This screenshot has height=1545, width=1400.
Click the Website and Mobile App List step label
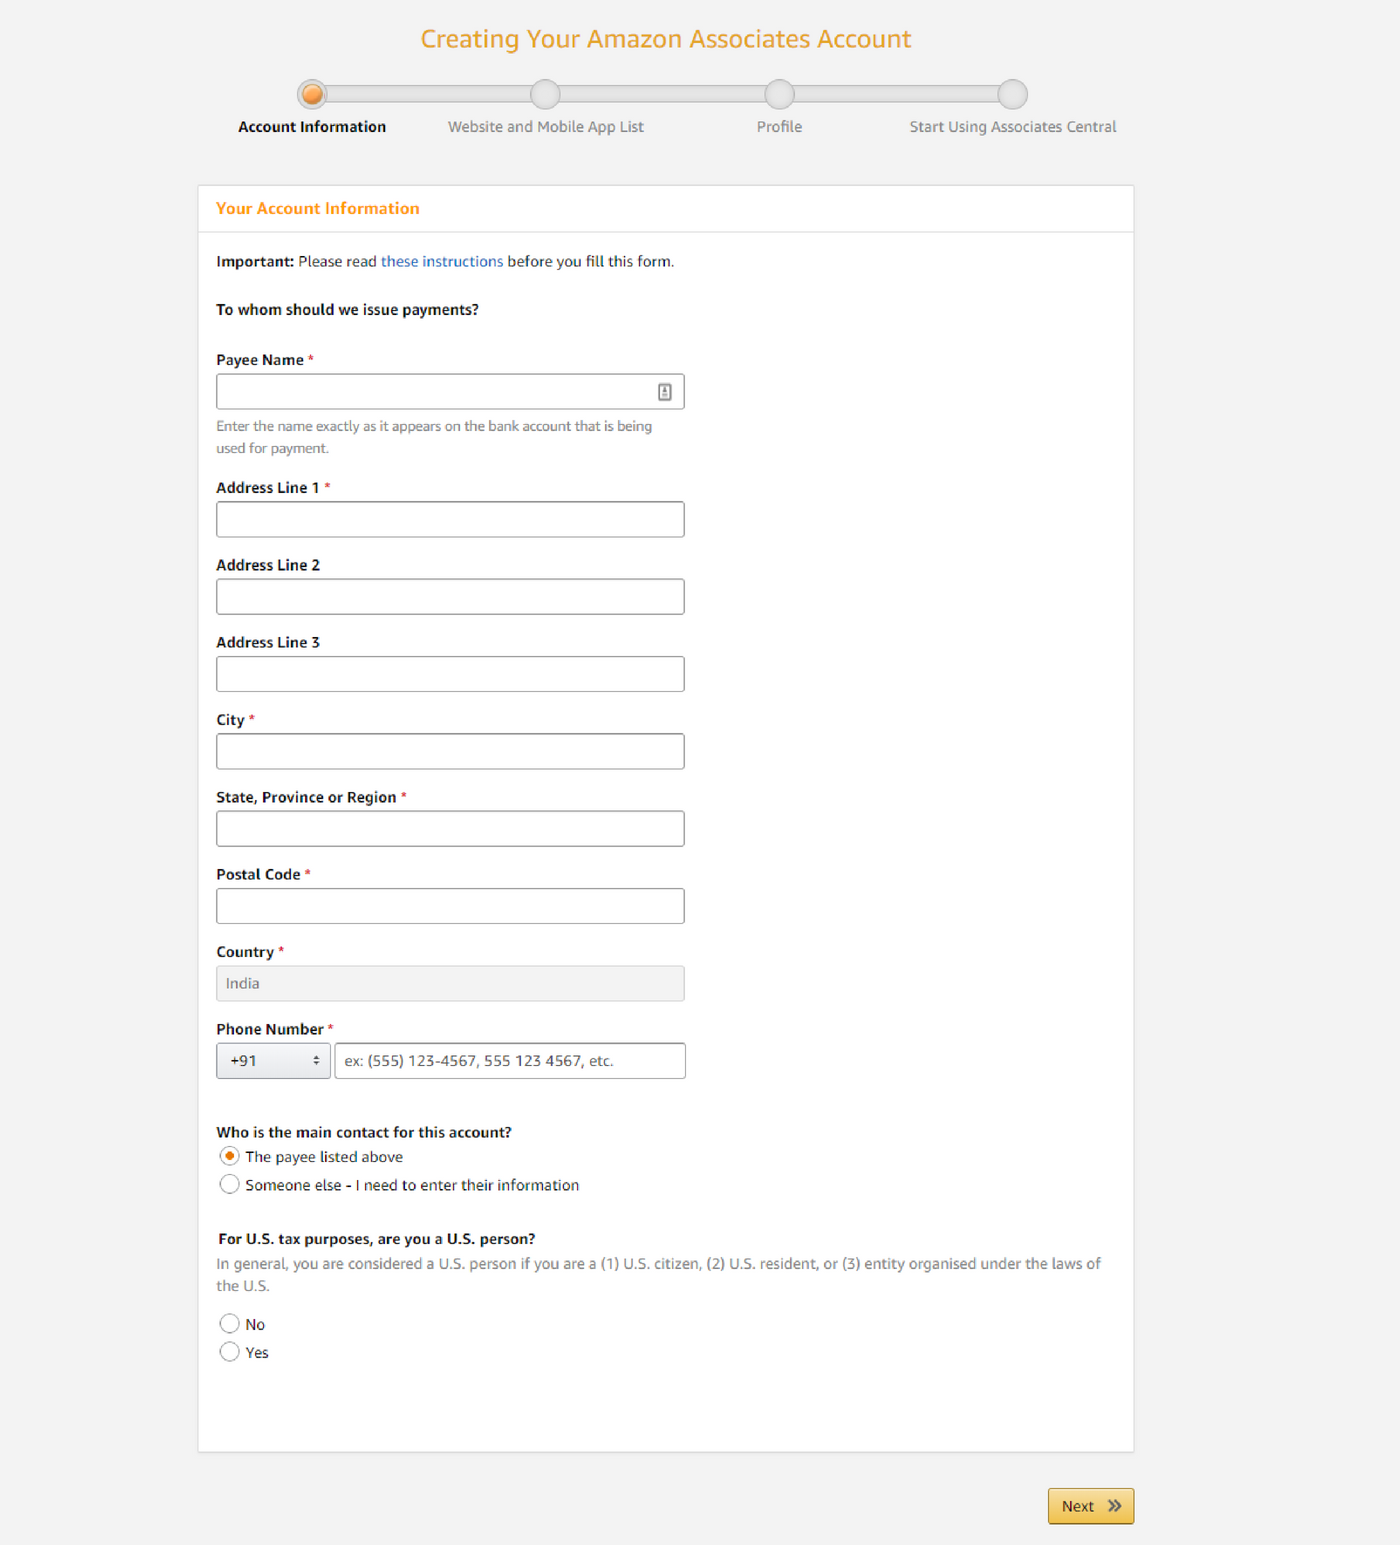545,127
